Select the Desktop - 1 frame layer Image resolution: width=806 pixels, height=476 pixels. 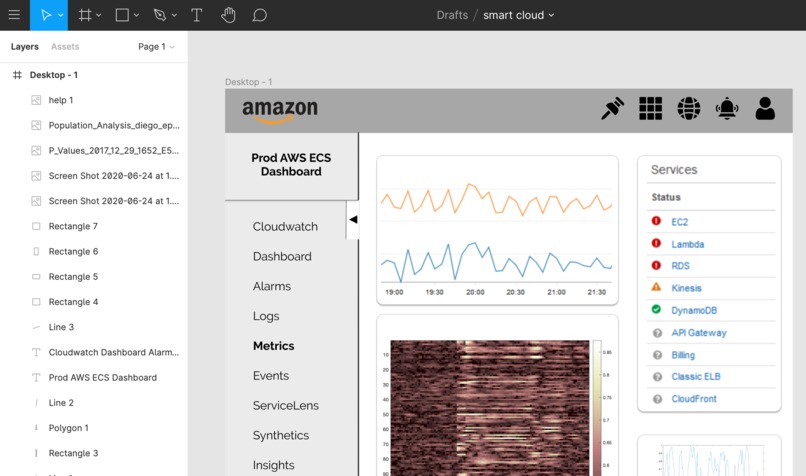pos(94,75)
